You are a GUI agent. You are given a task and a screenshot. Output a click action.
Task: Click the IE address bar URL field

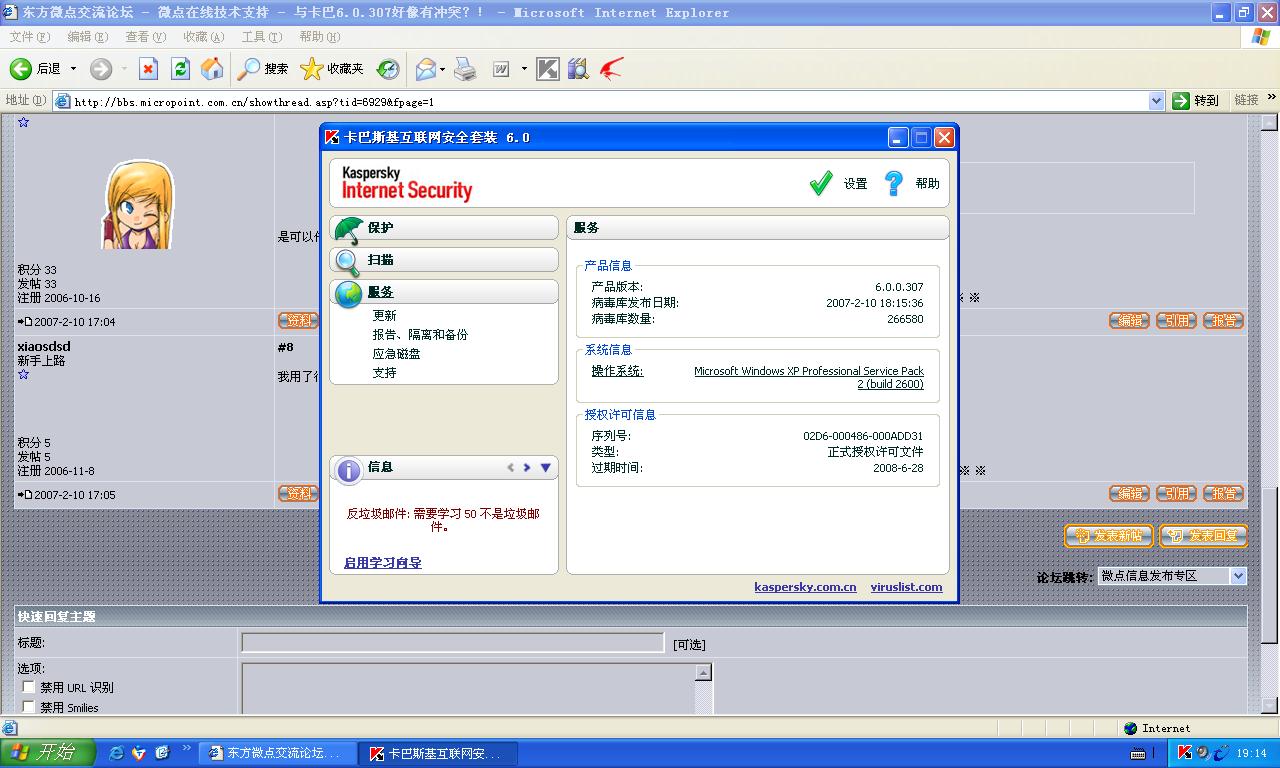(x=608, y=101)
